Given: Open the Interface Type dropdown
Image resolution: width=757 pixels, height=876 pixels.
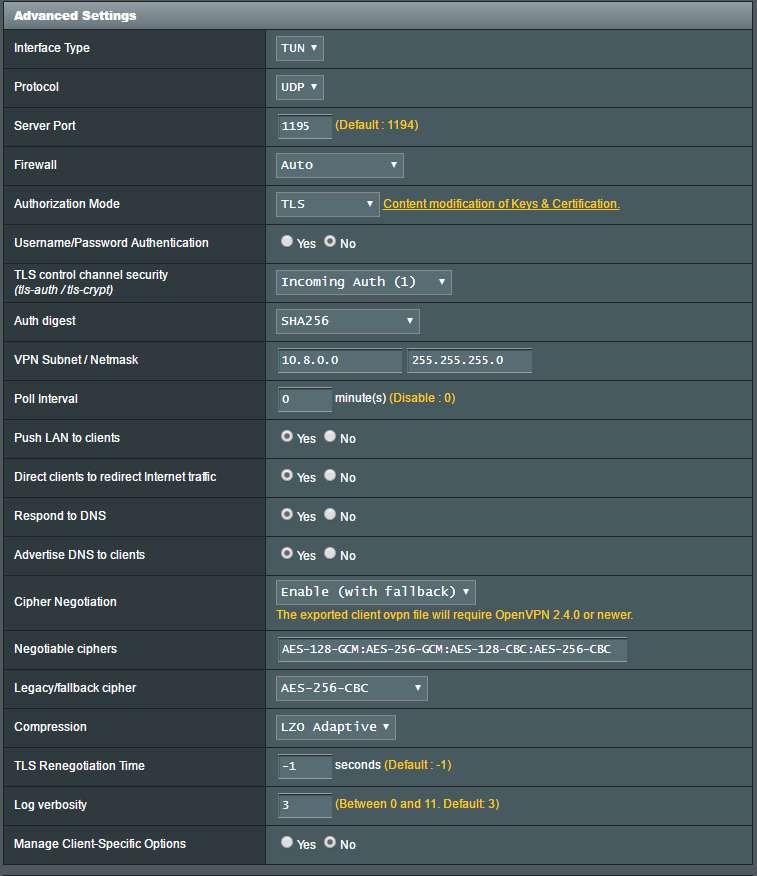Looking at the screenshot, I should click(300, 48).
